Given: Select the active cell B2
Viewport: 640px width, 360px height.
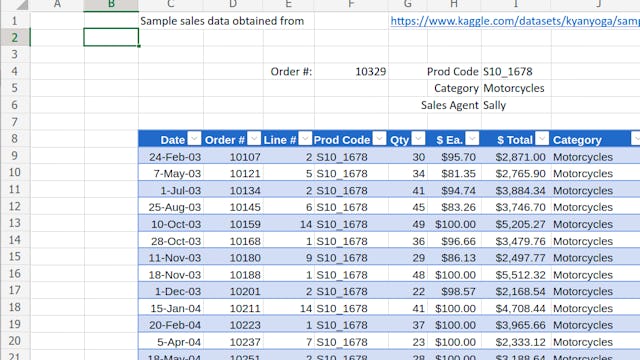Looking at the screenshot, I should 111,38.
